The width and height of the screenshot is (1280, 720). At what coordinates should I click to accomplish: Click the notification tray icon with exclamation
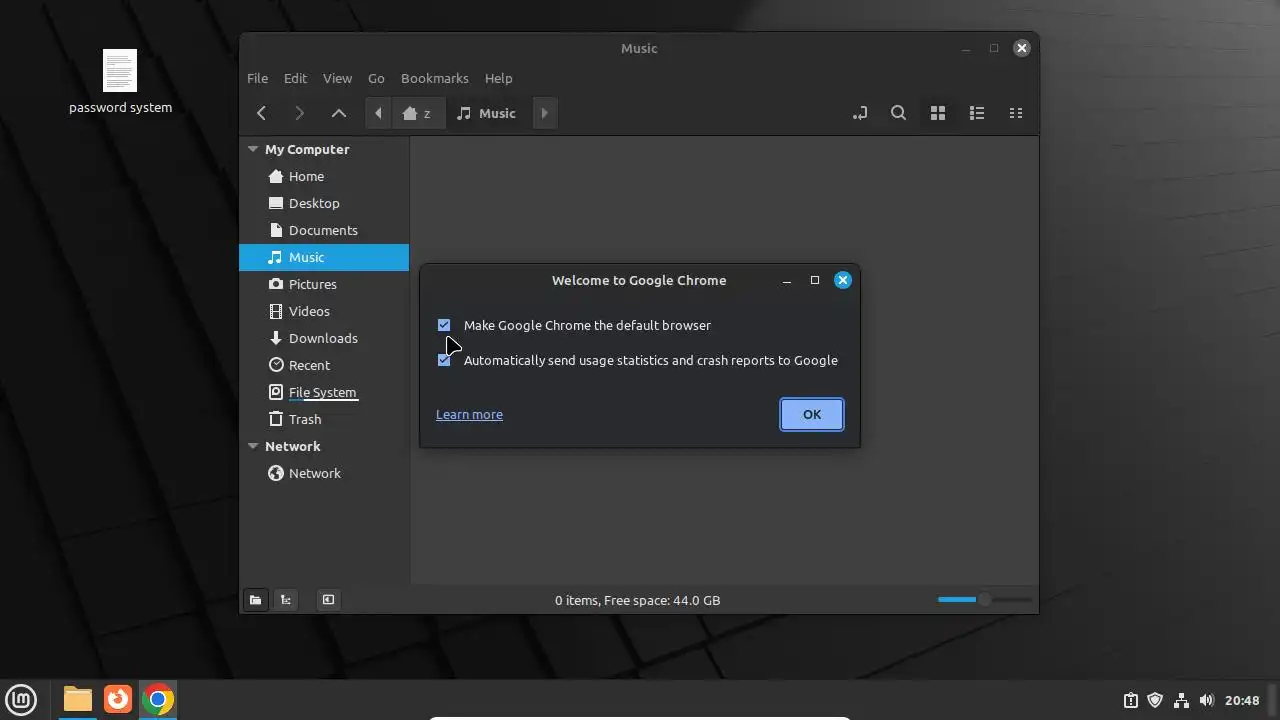(x=1130, y=700)
